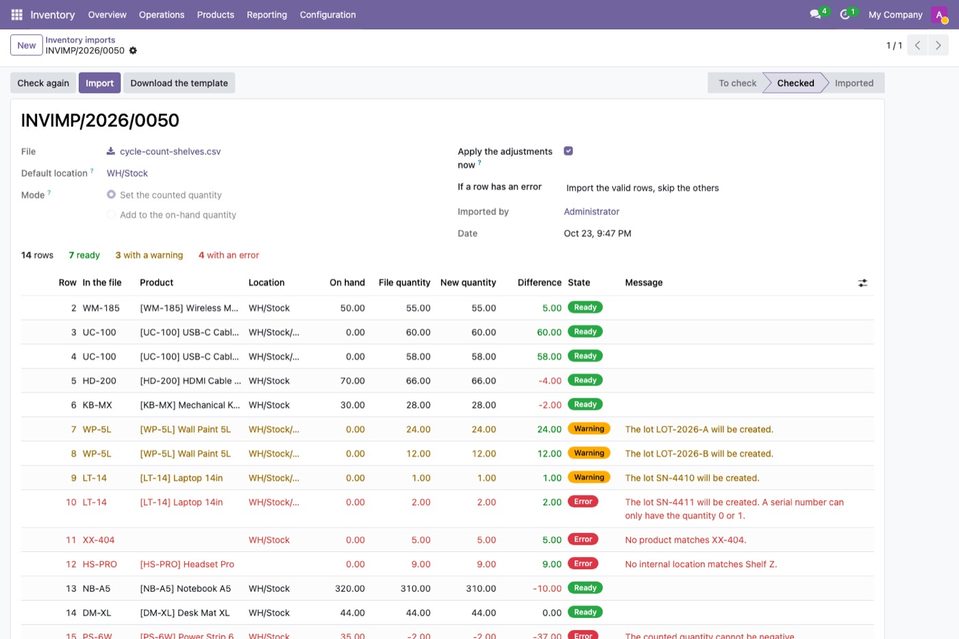Click the Check again button
Viewport: 959px width, 639px height.
click(x=43, y=83)
